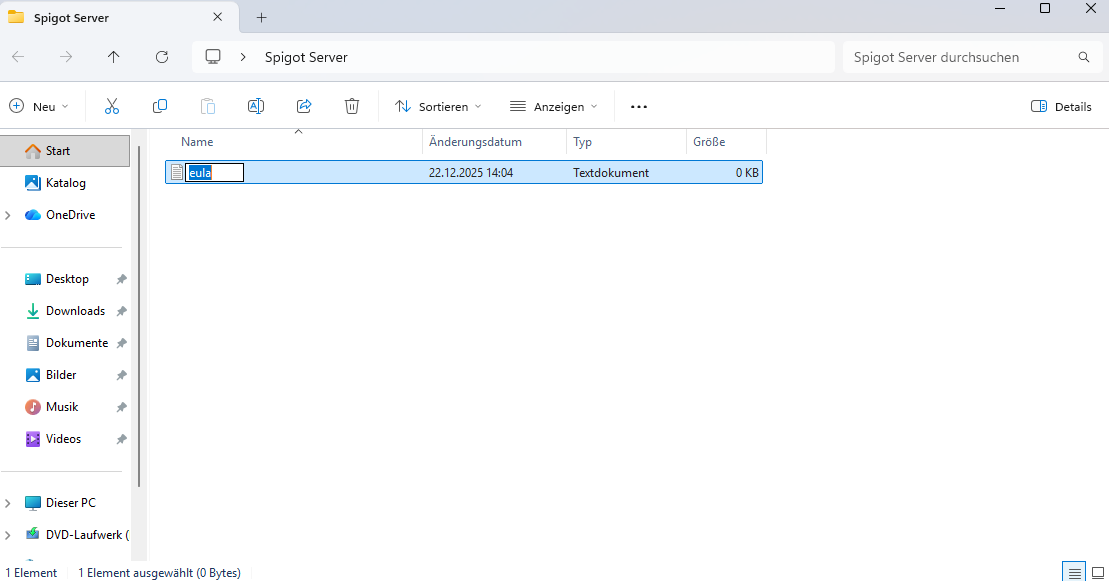Navigate to Downloads in the sidebar
This screenshot has height=581, width=1109.
75,310
